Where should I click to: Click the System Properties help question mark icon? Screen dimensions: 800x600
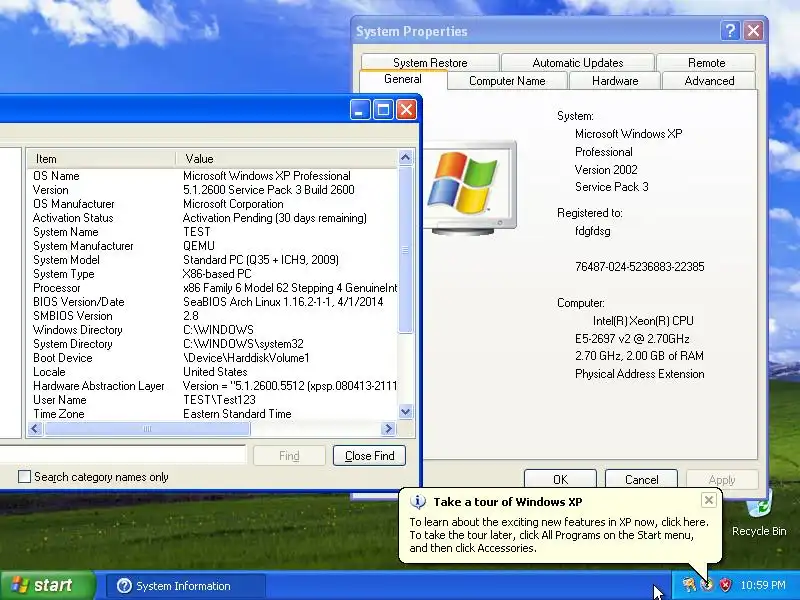pos(730,31)
